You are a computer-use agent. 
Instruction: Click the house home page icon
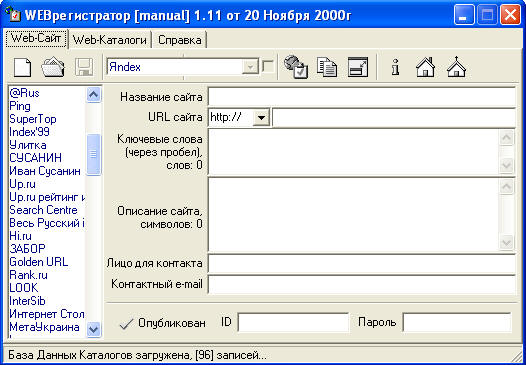click(425, 67)
